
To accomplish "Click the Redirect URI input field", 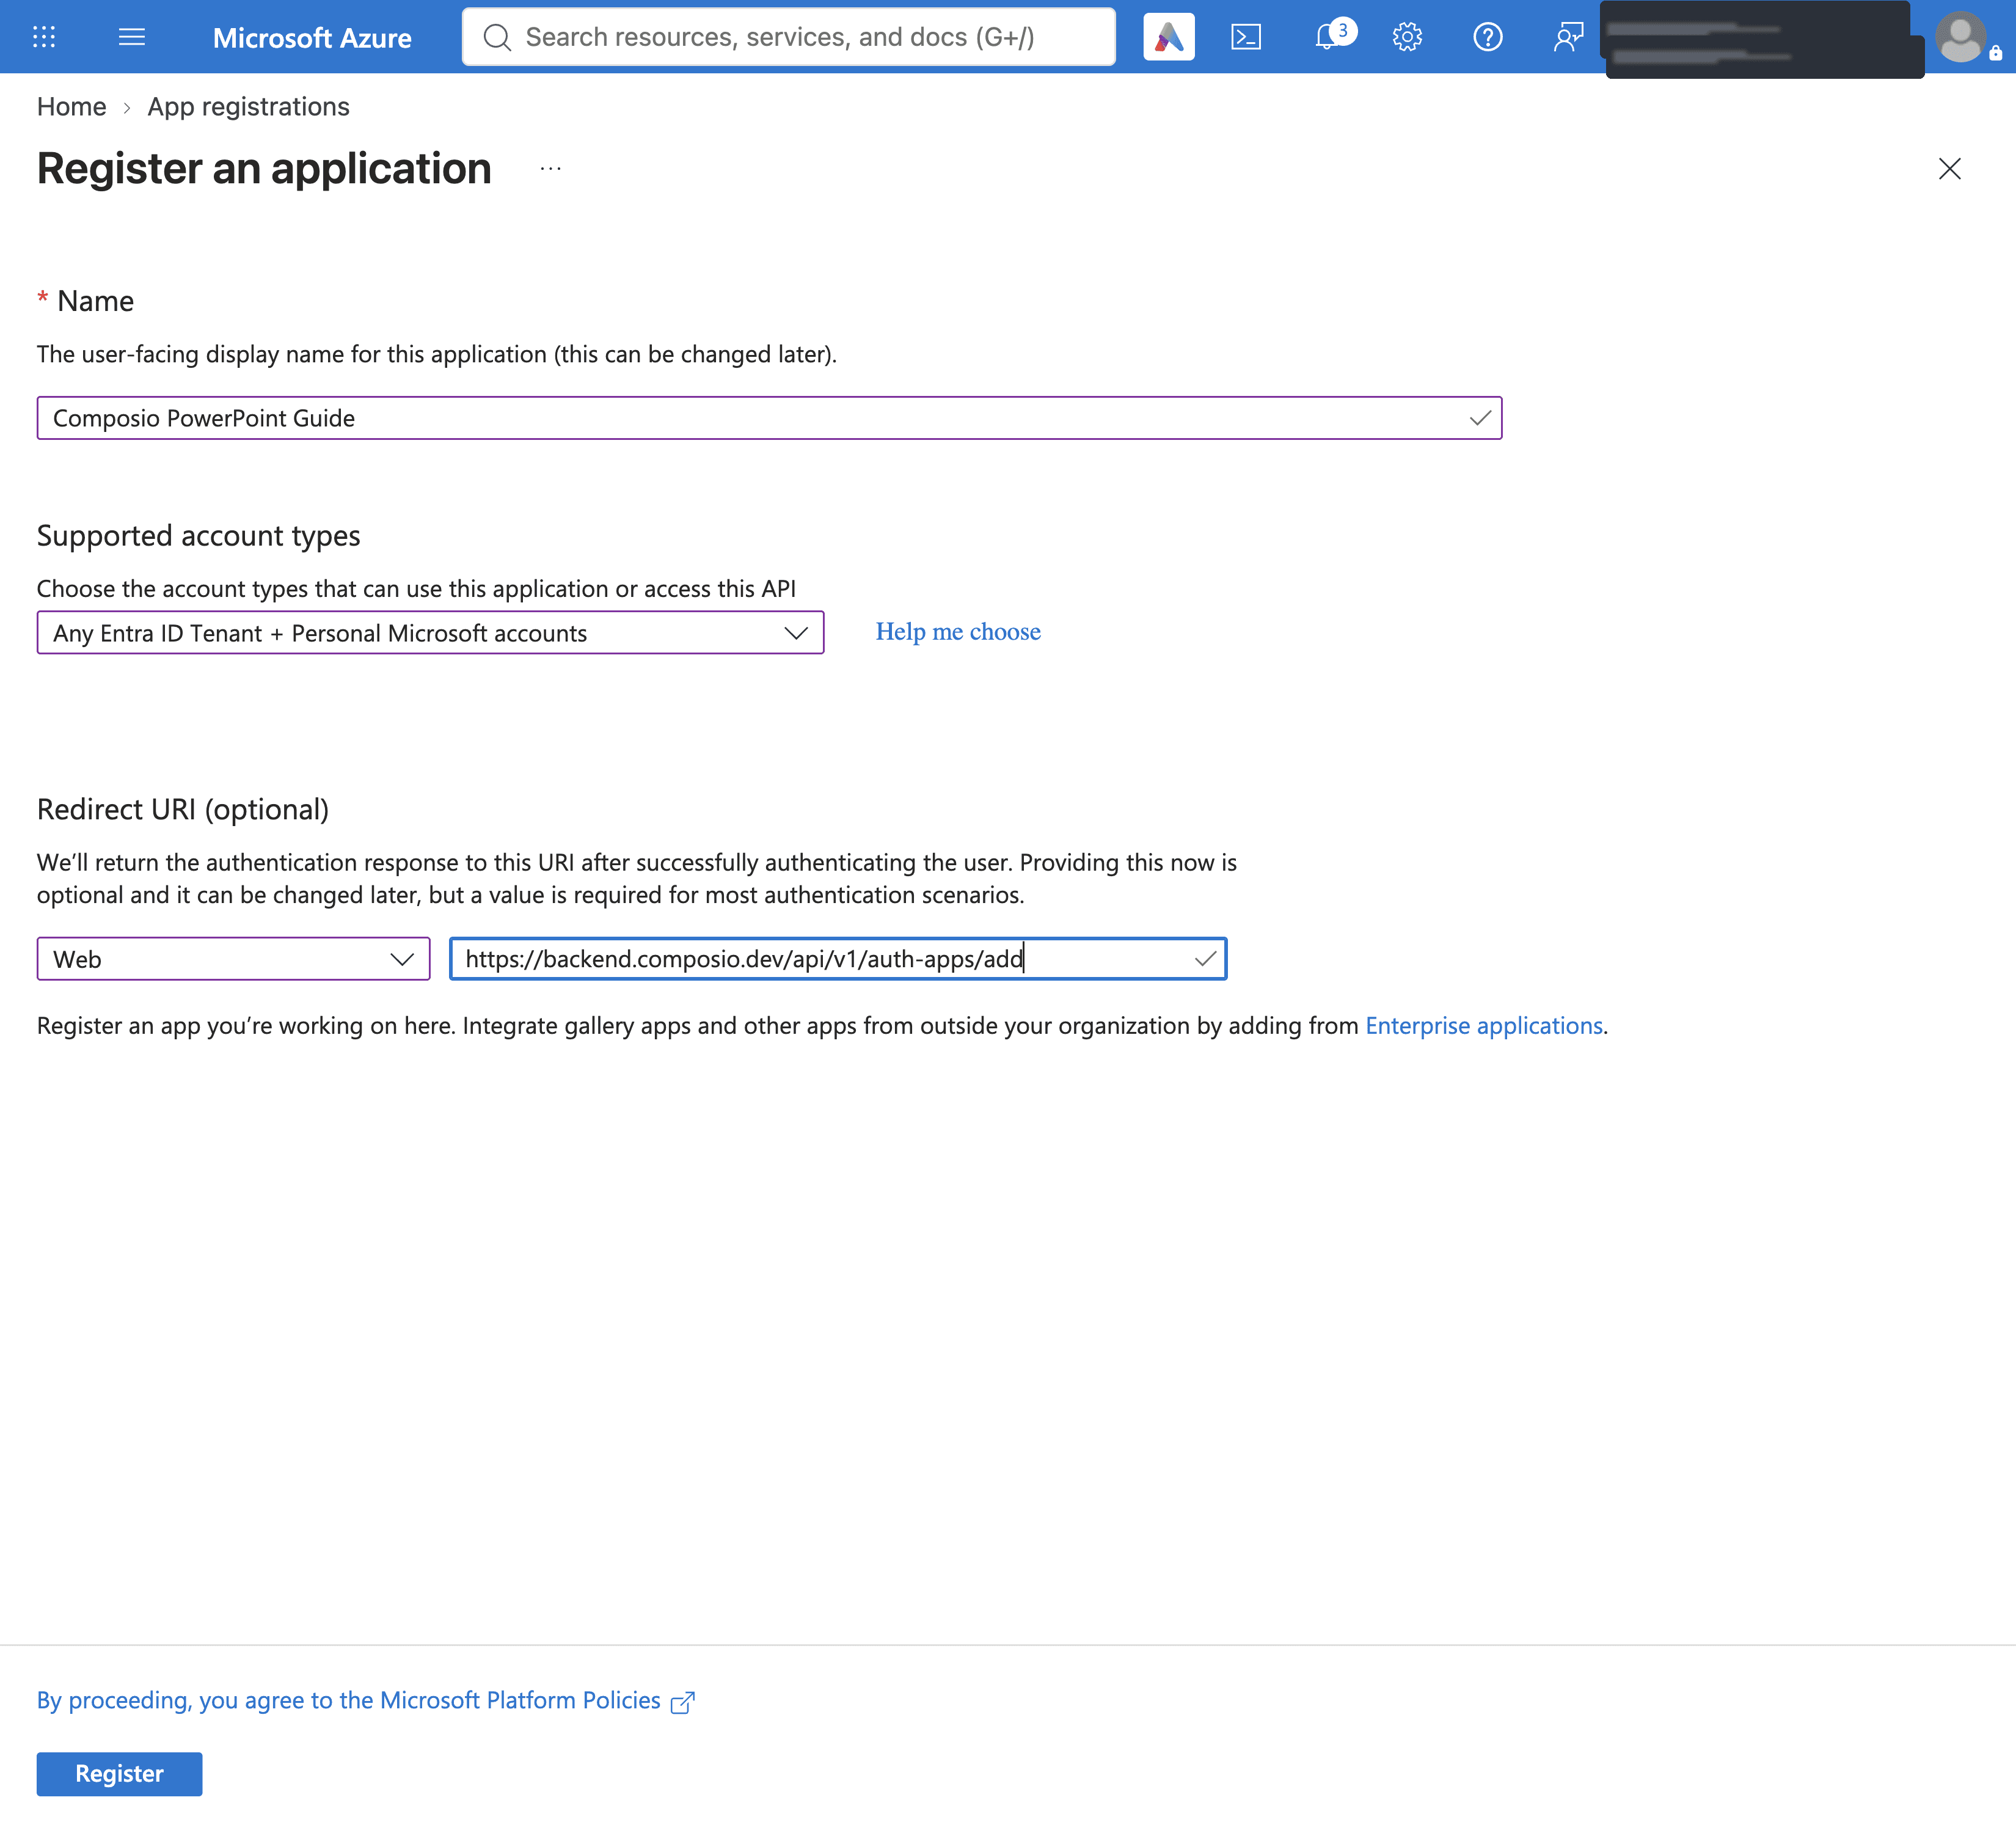I will click(838, 959).
